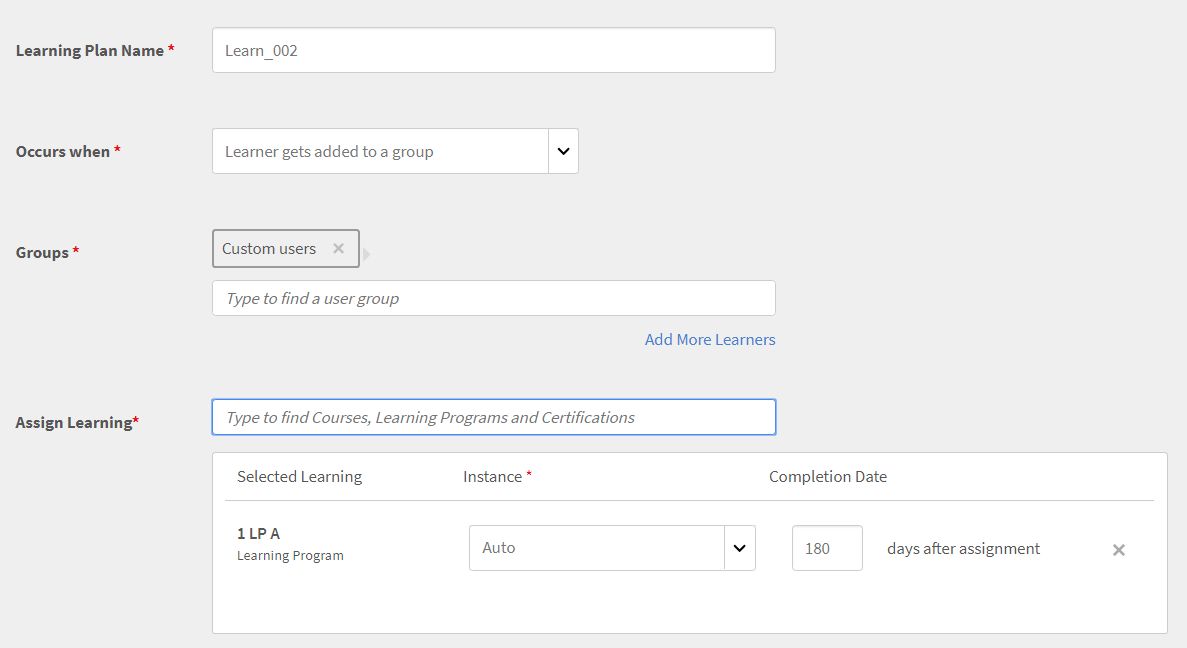The width and height of the screenshot is (1187, 648).
Task: Open the Occurs when dropdown arrow
Action: [x=563, y=151]
